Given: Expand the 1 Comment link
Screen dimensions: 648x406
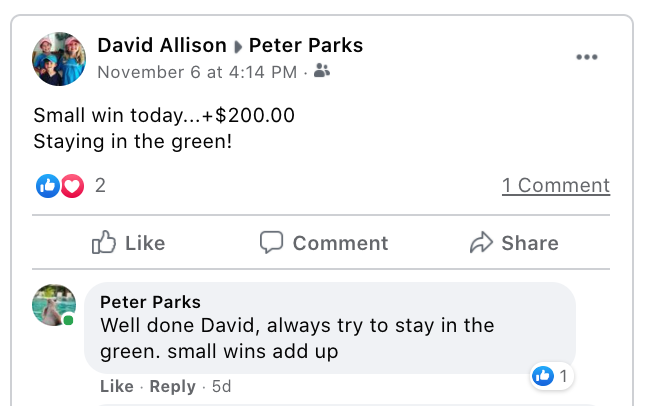Looking at the screenshot, I should (555, 185).
